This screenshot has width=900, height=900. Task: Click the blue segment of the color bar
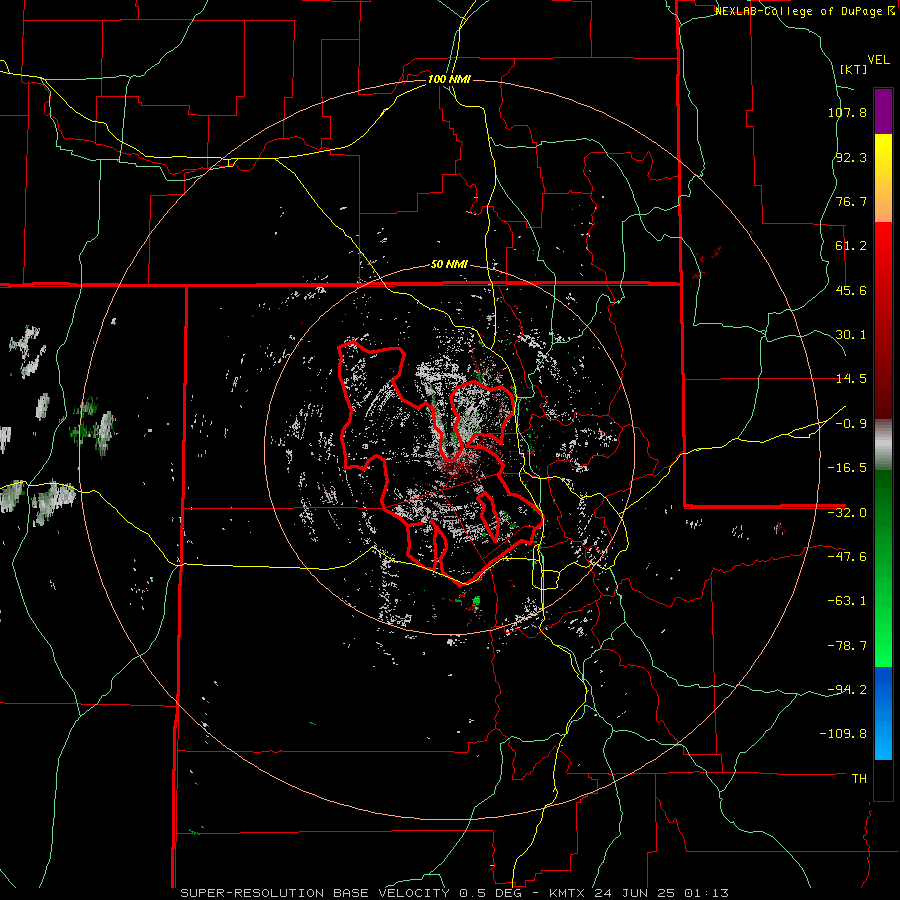click(x=883, y=713)
